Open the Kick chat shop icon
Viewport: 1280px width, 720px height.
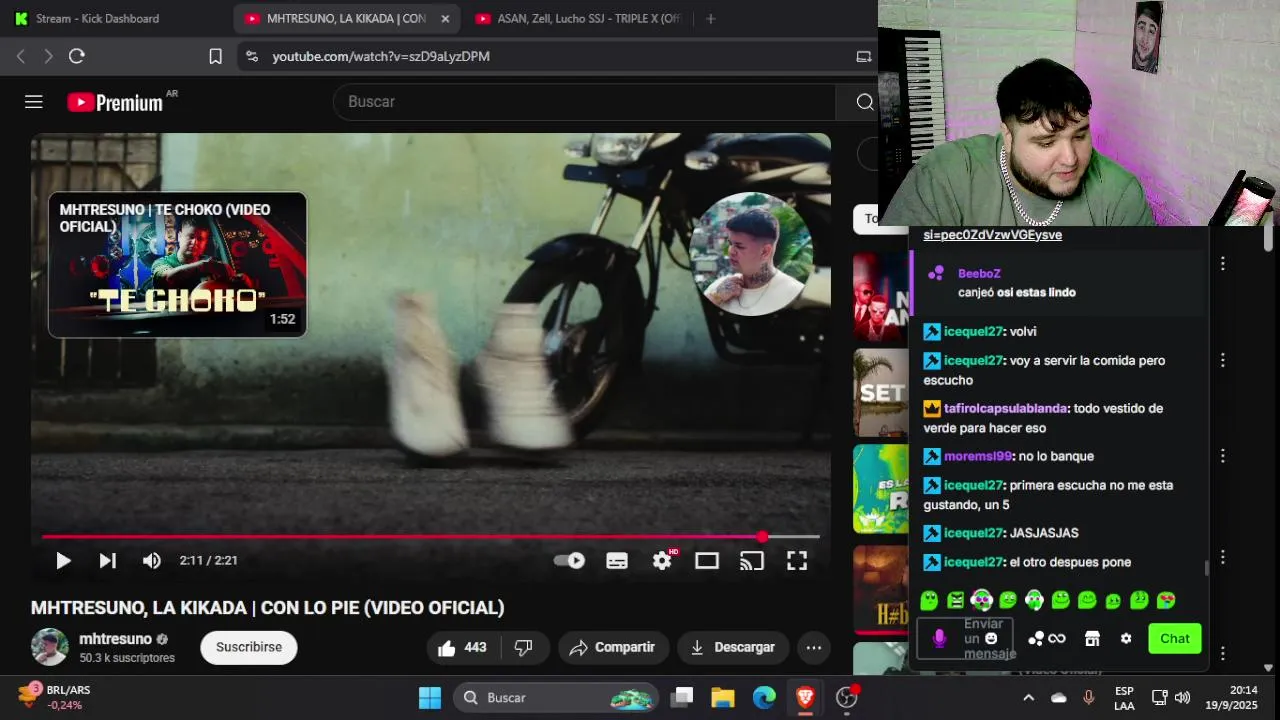pyautogui.click(x=1092, y=638)
